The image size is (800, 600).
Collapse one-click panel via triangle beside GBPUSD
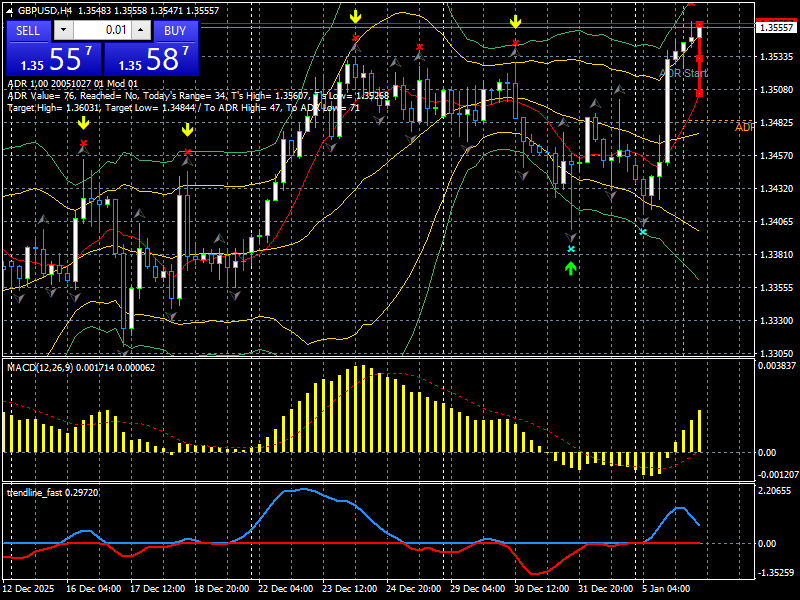[11, 10]
